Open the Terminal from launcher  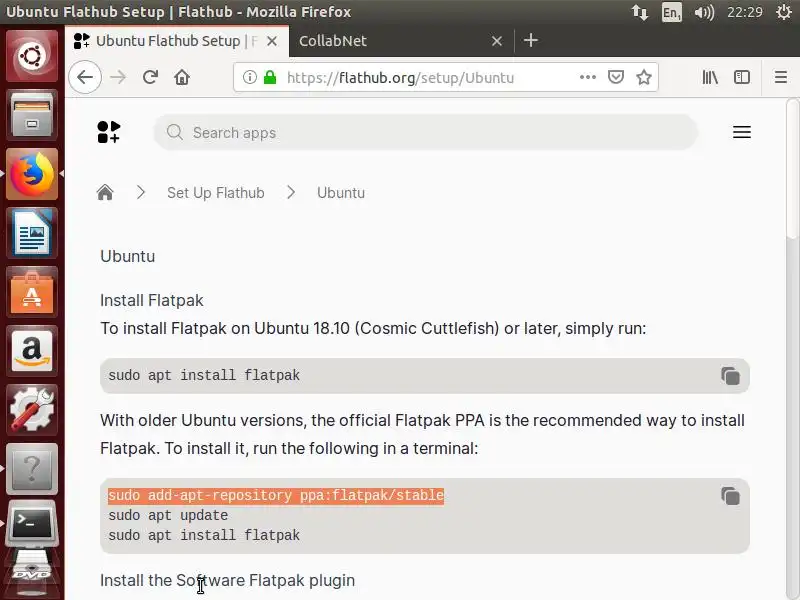(32, 524)
